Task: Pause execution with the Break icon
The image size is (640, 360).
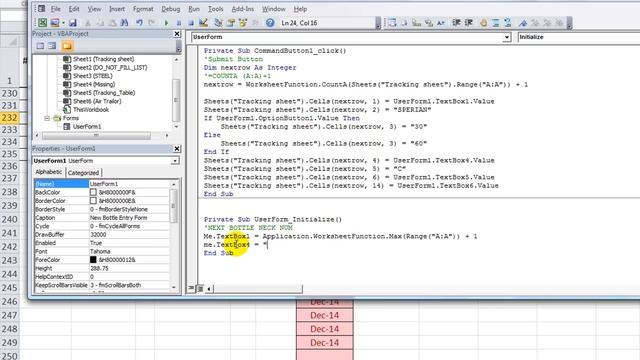Action: click(179, 23)
